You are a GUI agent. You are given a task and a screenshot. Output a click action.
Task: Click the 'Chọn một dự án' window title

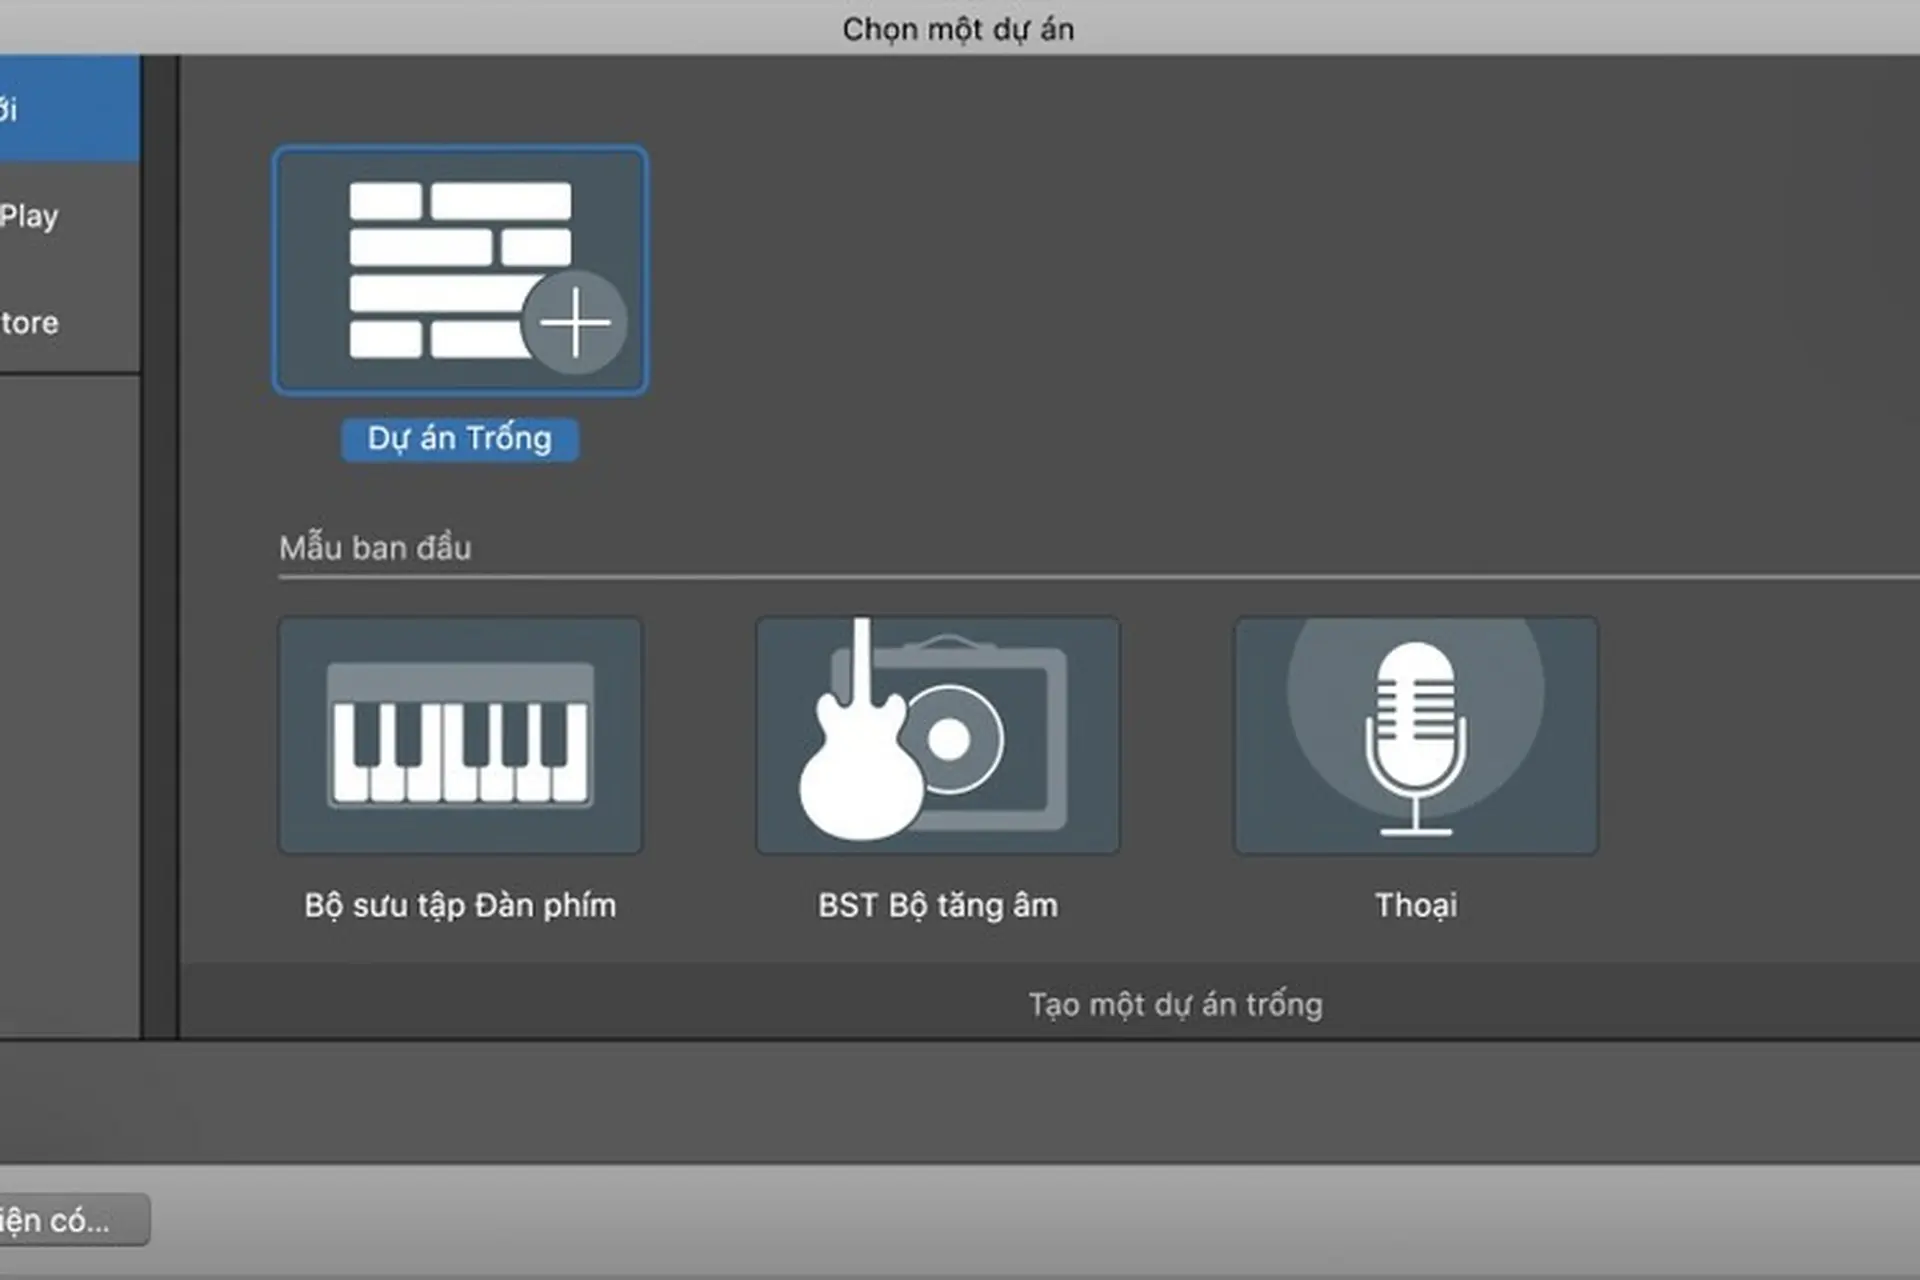point(958,29)
